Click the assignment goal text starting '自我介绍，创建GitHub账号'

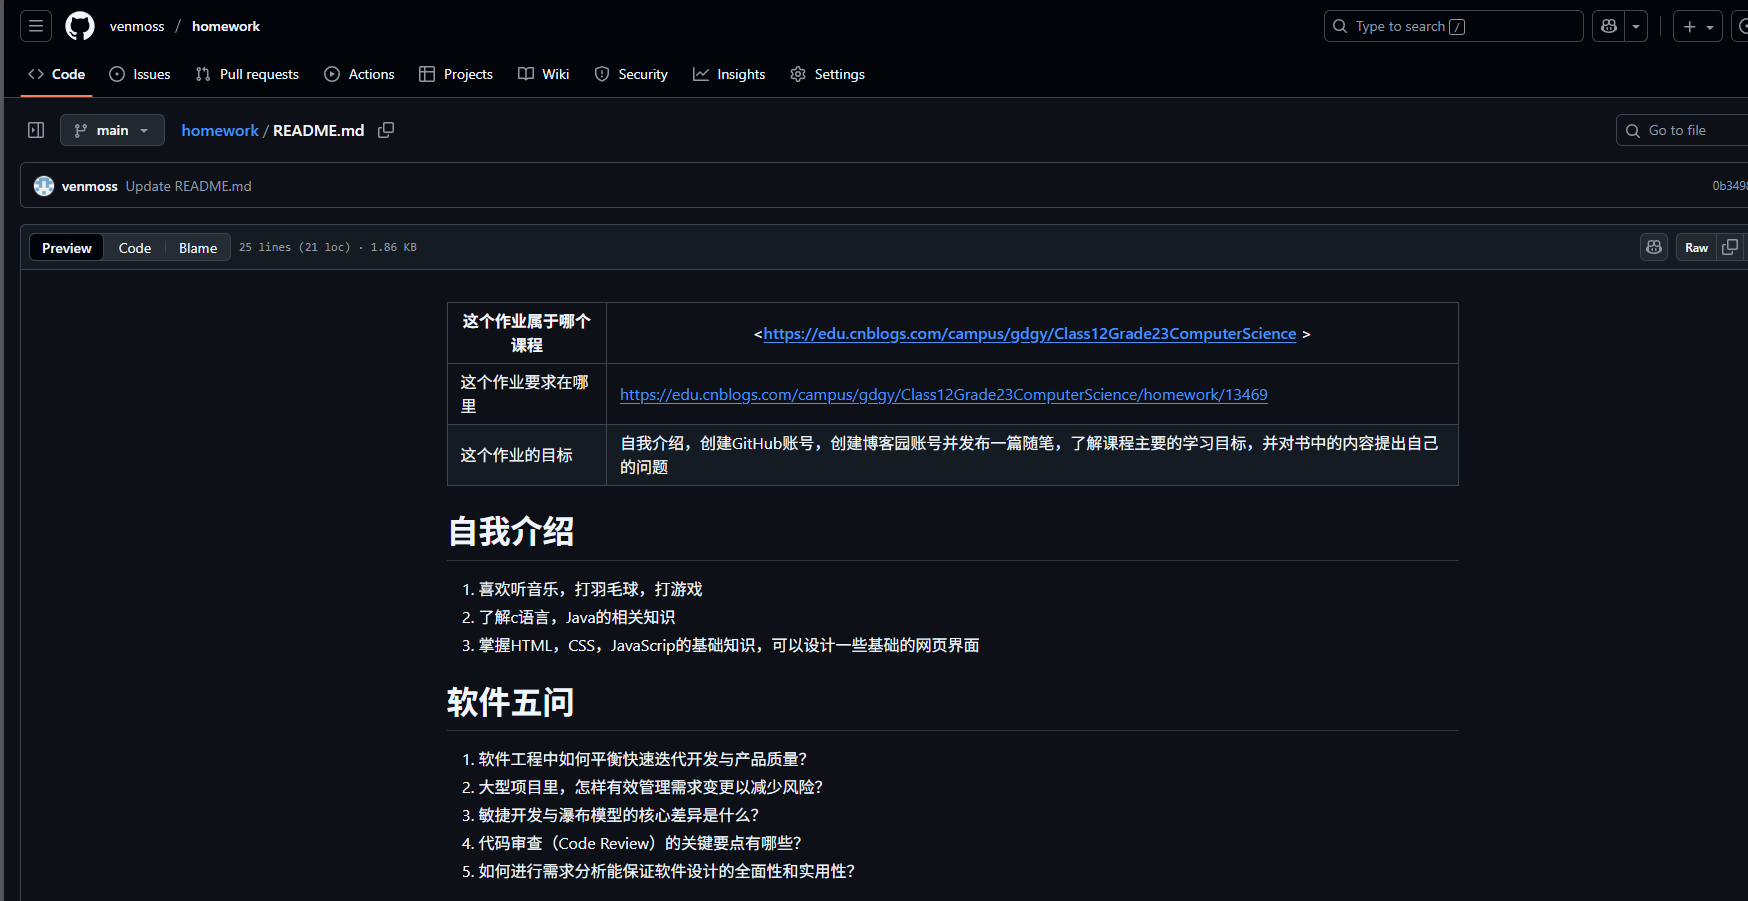click(x=1030, y=455)
